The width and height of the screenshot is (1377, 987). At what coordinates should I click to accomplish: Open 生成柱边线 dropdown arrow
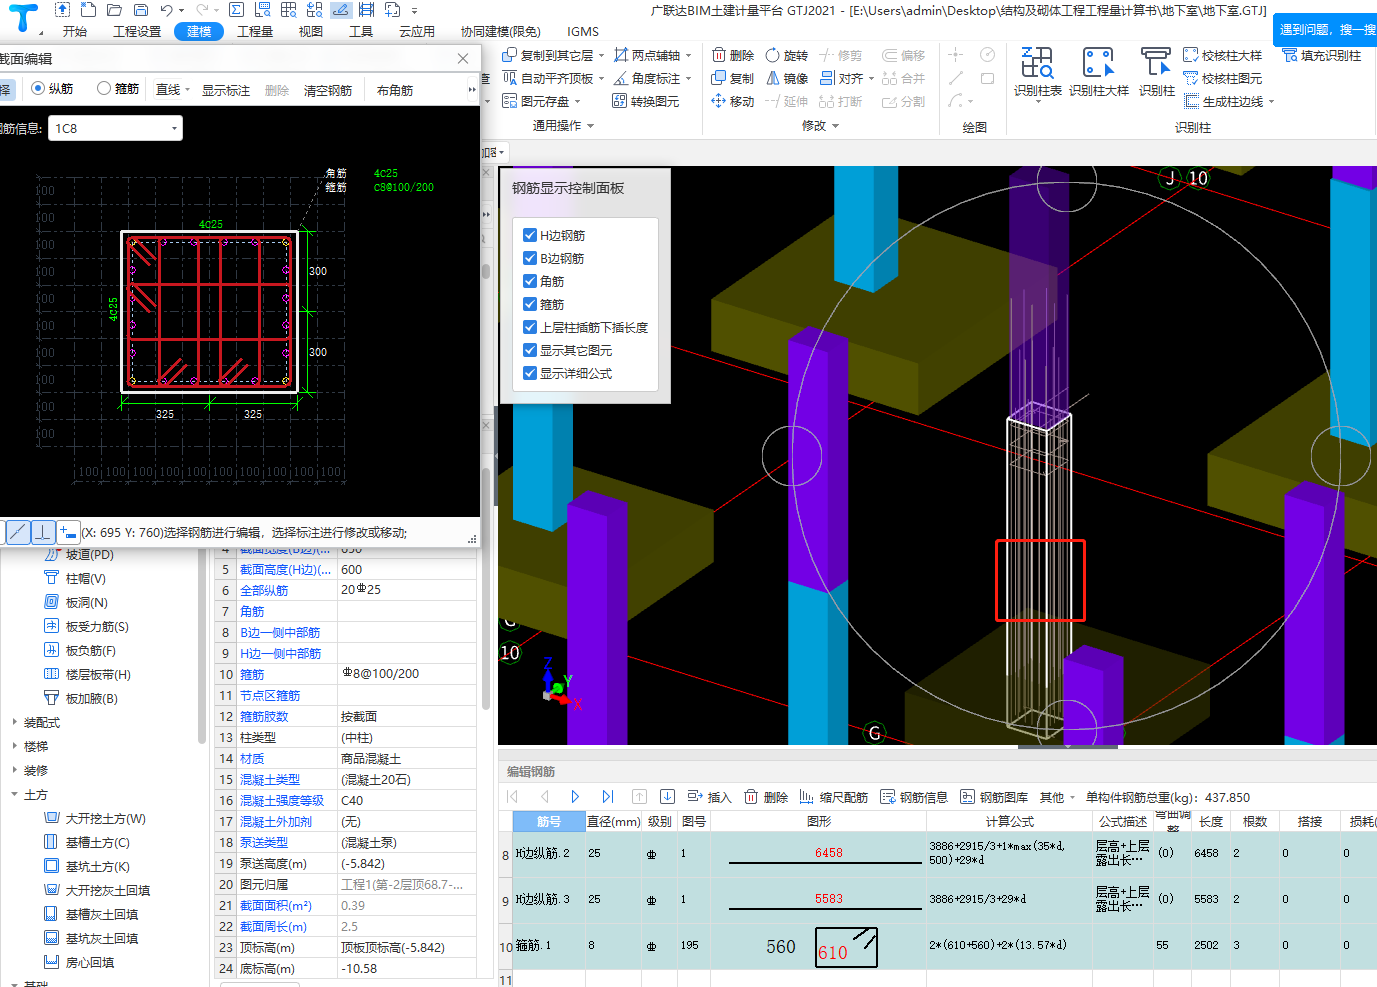(1271, 102)
